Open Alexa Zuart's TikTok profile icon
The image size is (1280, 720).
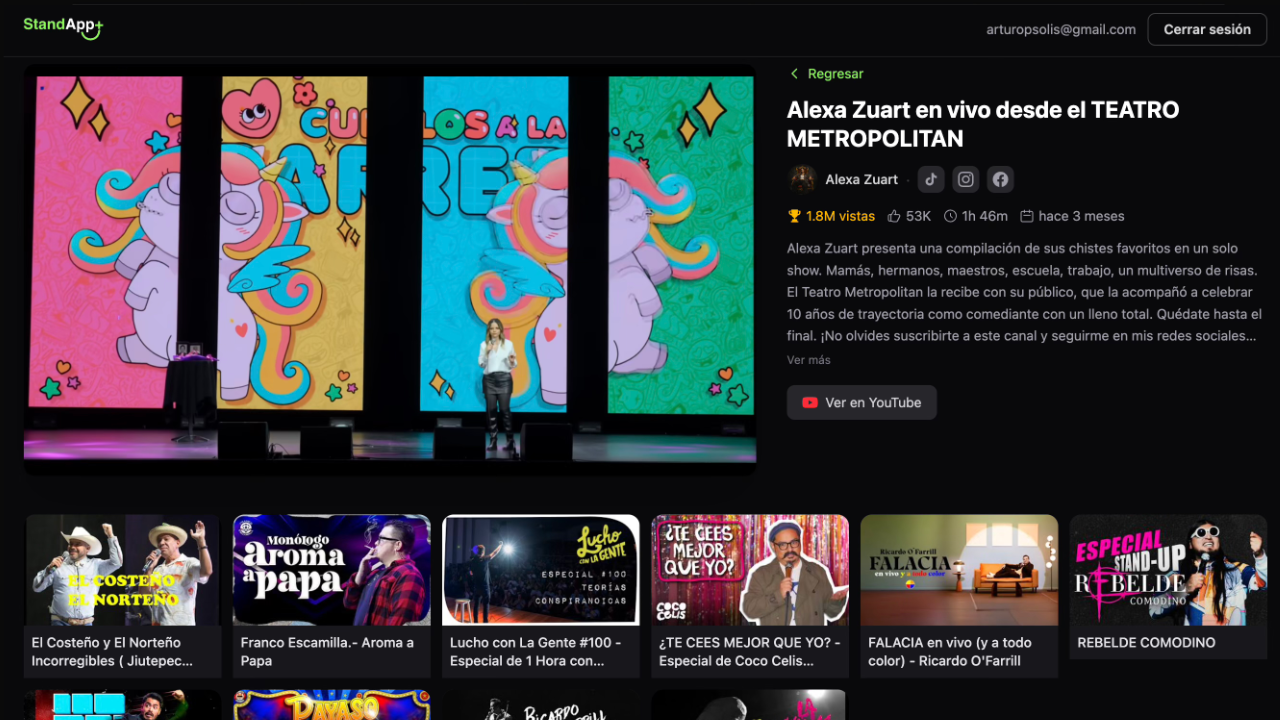(931, 179)
